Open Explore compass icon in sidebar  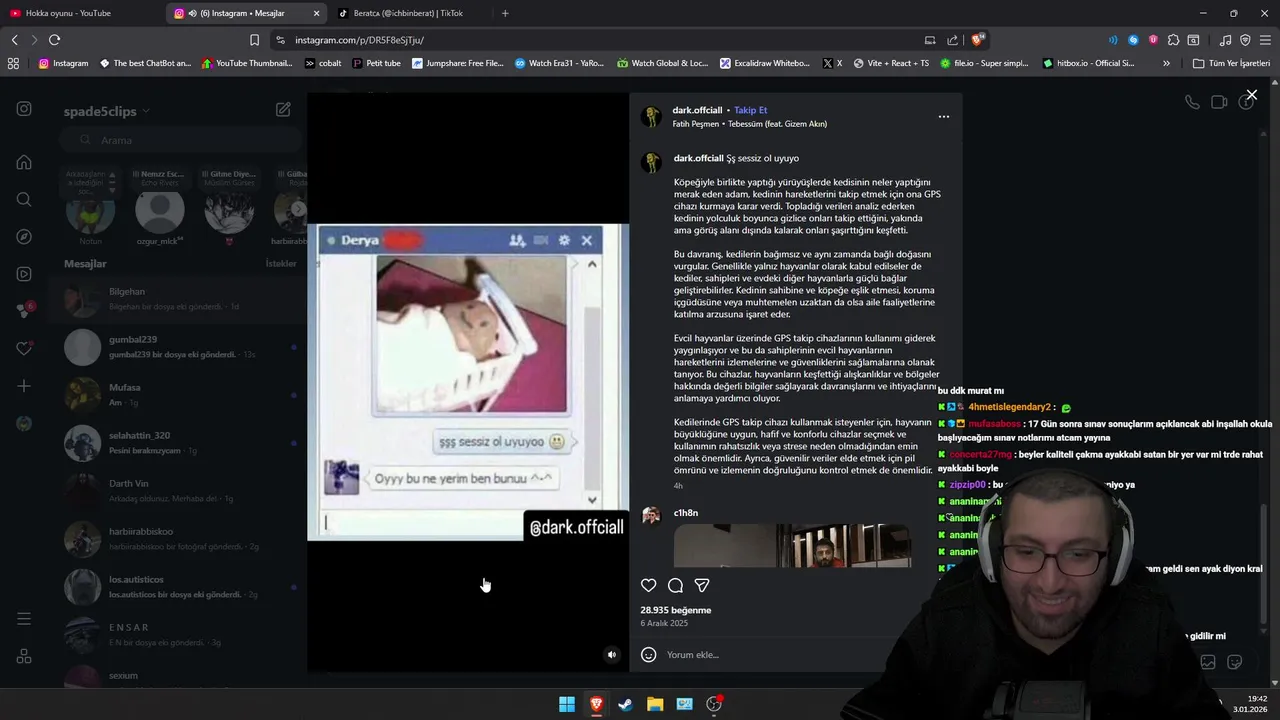coord(24,237)
